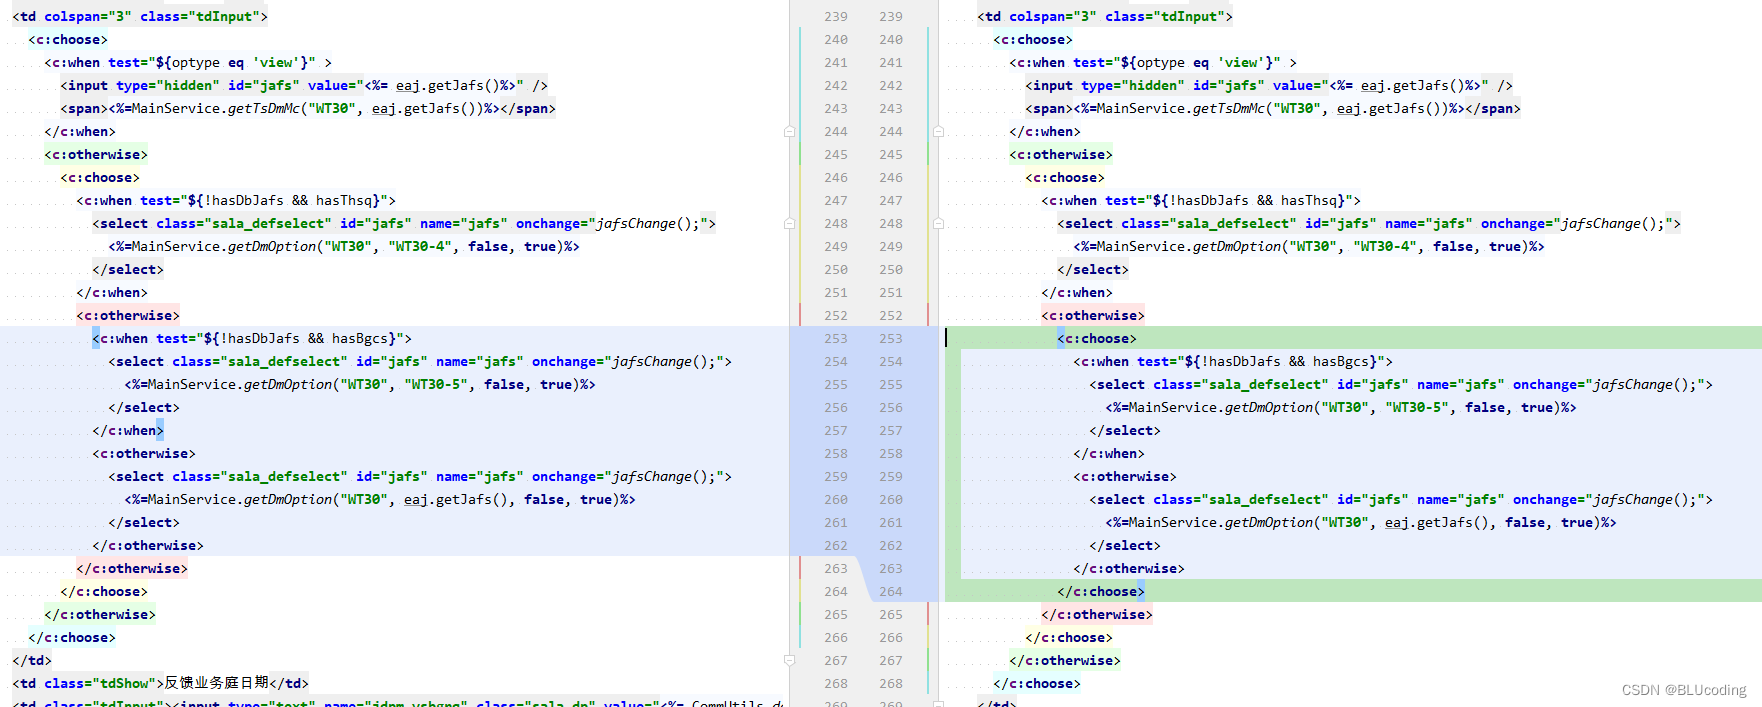1762x707 pixels.
Task: Click the eaj.getJafs() getDmOption line in right pane
Action: click(x=1361, y=522)
